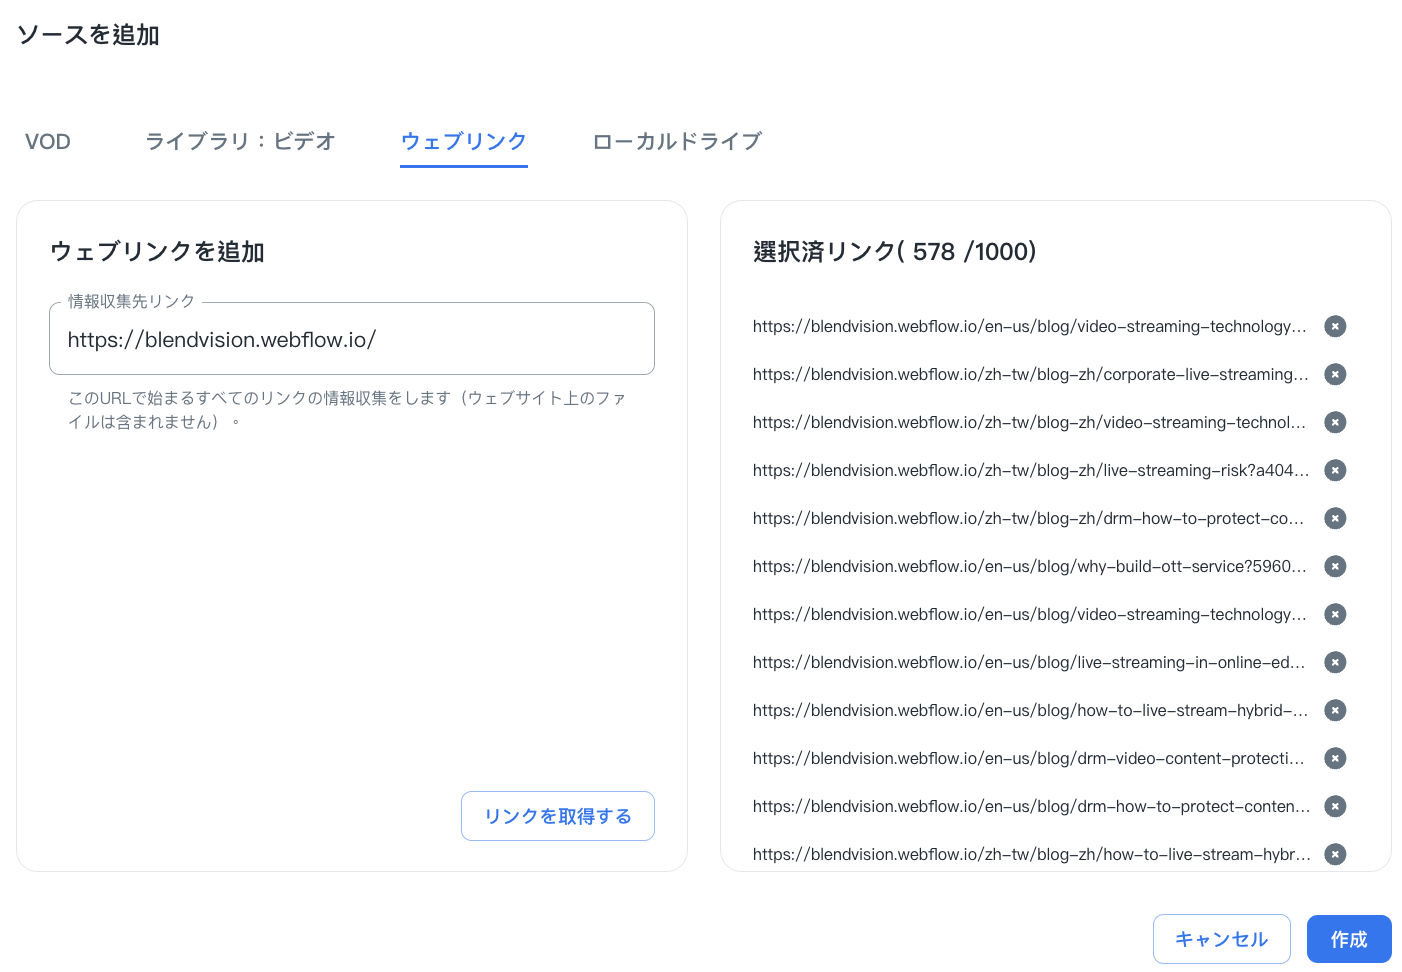Go to the ローカルドライブ tab
Screen dimensions: 1402x972
tap(677, 141)
